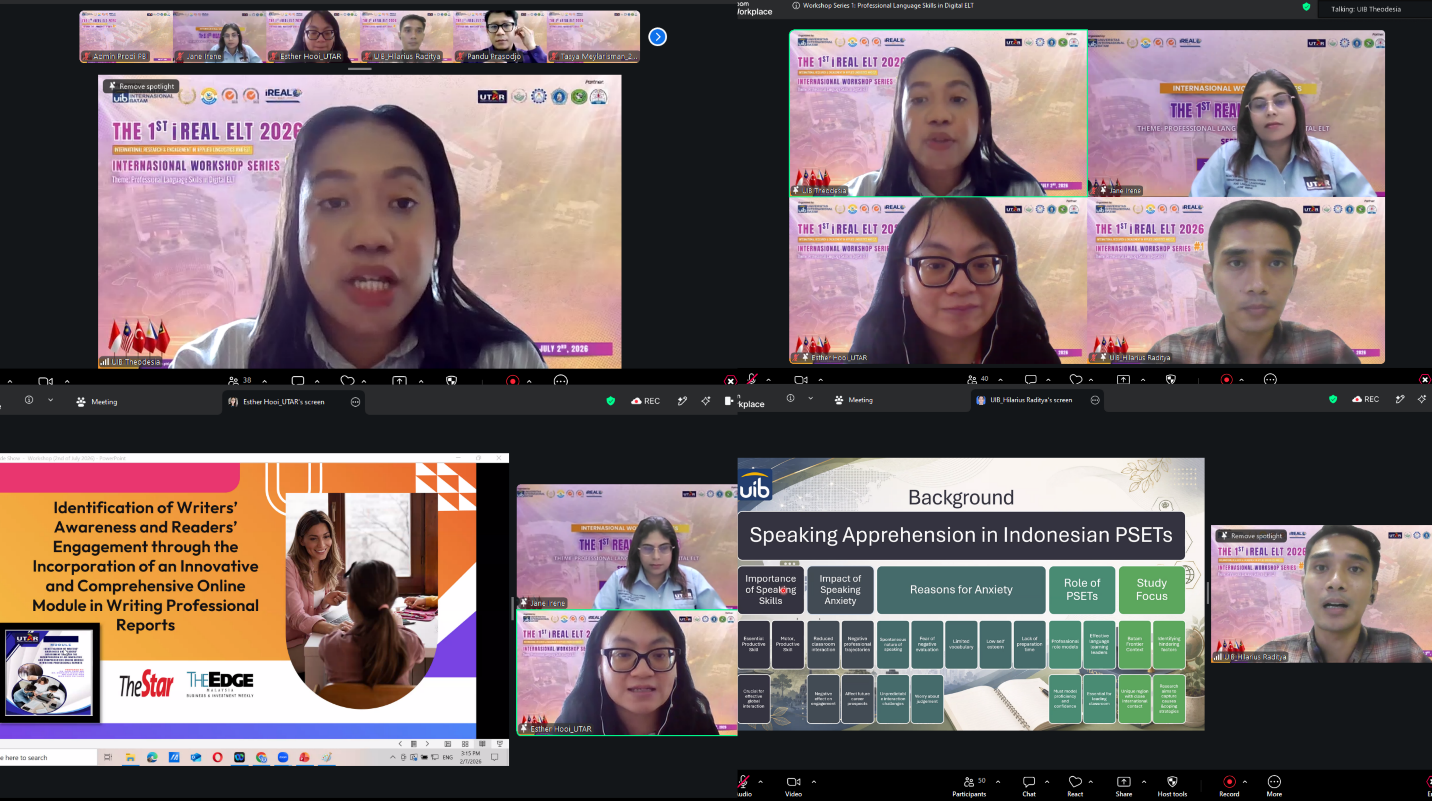Toggle the labeled Record button
The height and width of the screenshot is (801, 1432).
pos(1229,785)
